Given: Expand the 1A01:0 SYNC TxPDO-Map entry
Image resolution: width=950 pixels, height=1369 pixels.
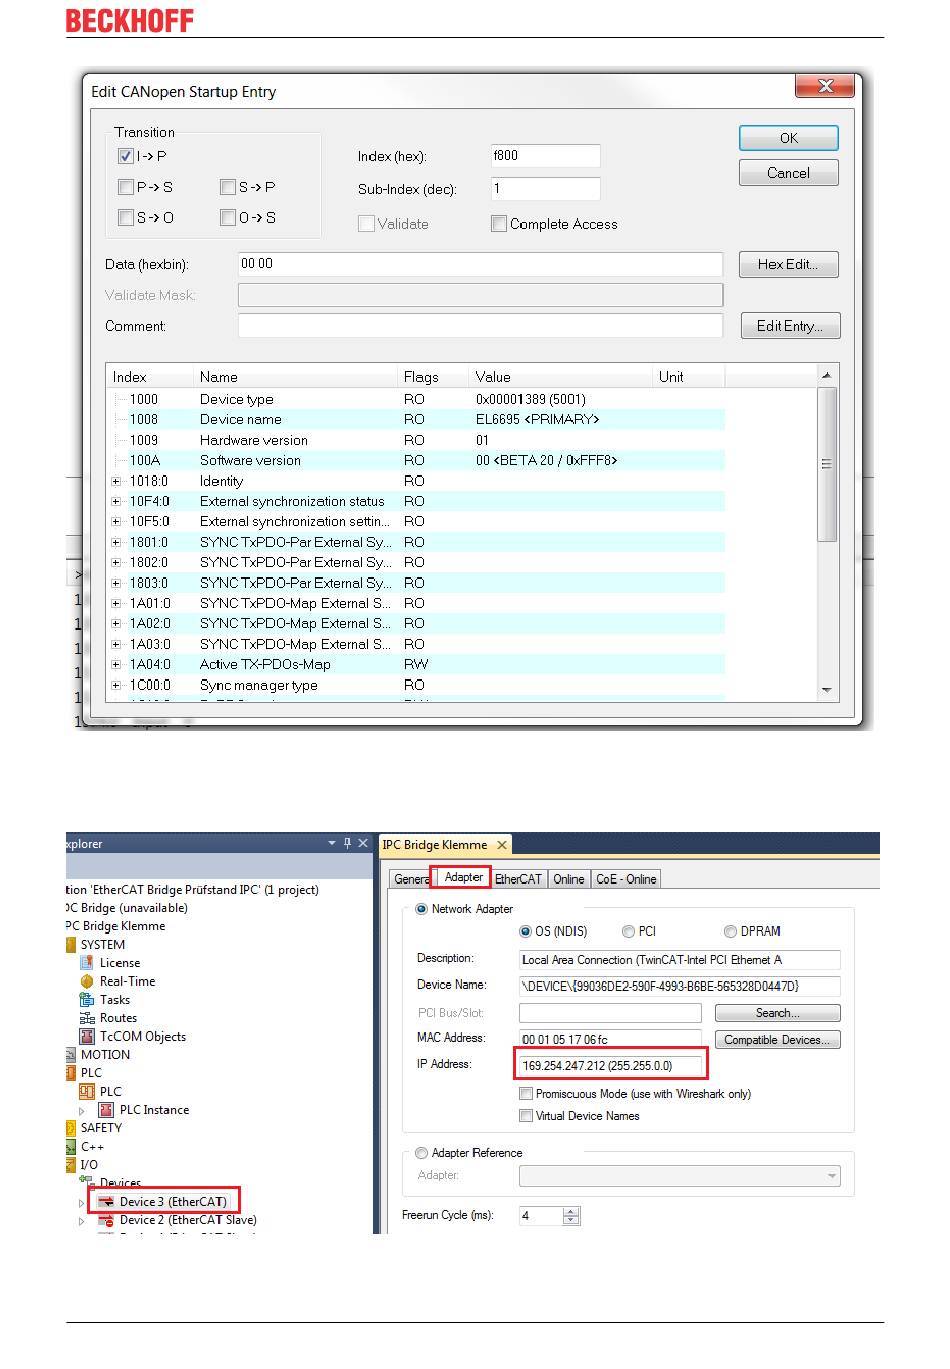Looking at the screenshot, I should point(117,603).
